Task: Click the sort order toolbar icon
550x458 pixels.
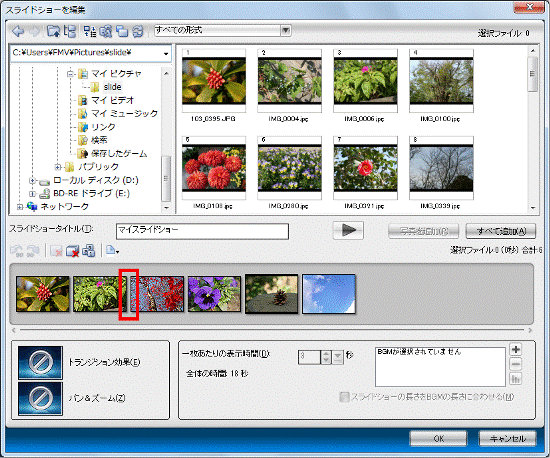Action: [90, 31]
